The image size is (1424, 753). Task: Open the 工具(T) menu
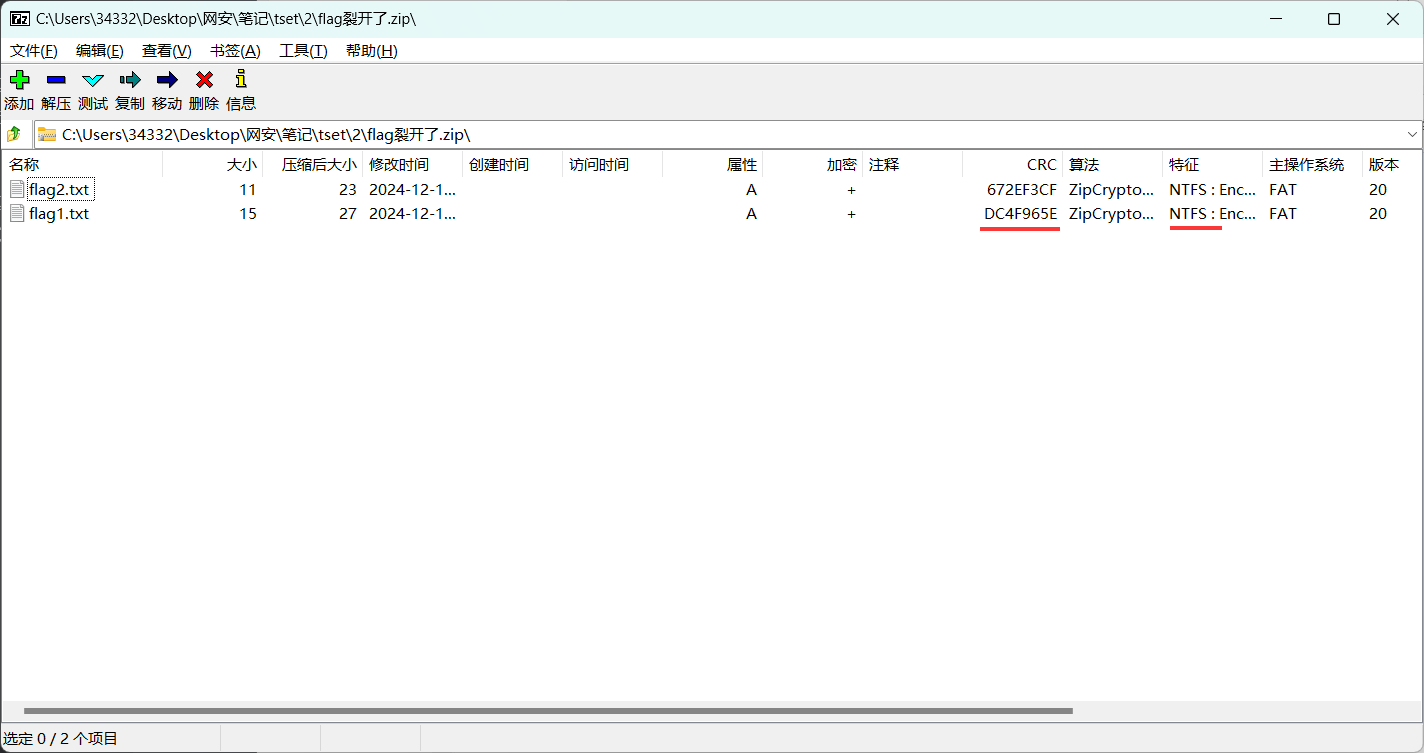(x=303, y=51)
